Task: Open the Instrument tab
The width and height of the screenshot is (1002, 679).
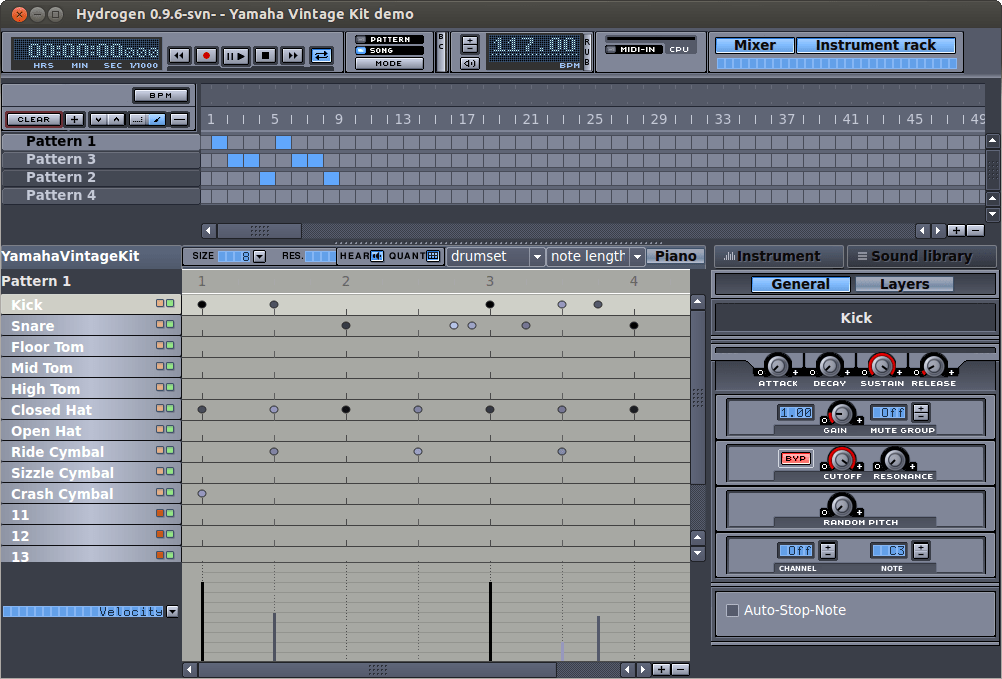Action: pos(778,256)
